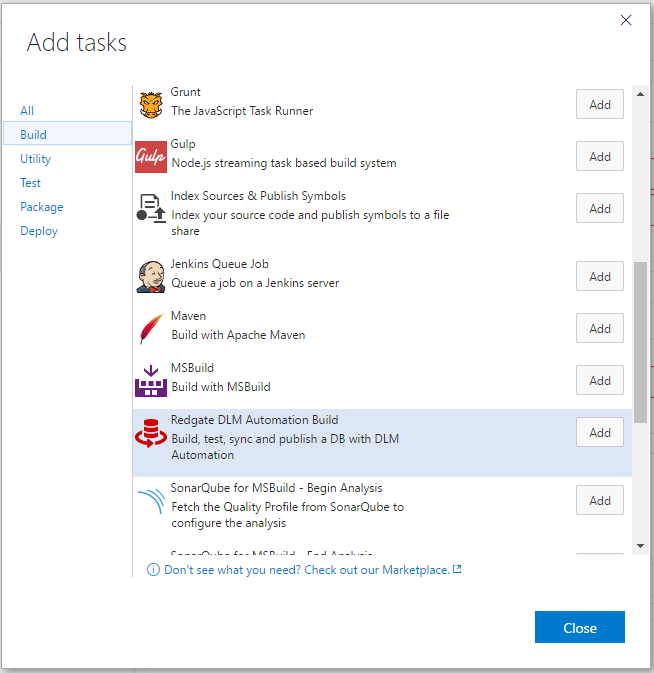
Task: Click the task list scrollbar thumb
Action: tap(640, 343)
